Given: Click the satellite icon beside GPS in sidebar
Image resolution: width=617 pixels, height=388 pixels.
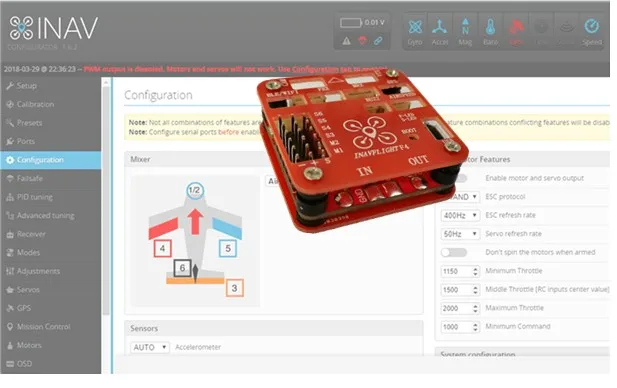Looking at the screenshot, I should pos(10,308).
